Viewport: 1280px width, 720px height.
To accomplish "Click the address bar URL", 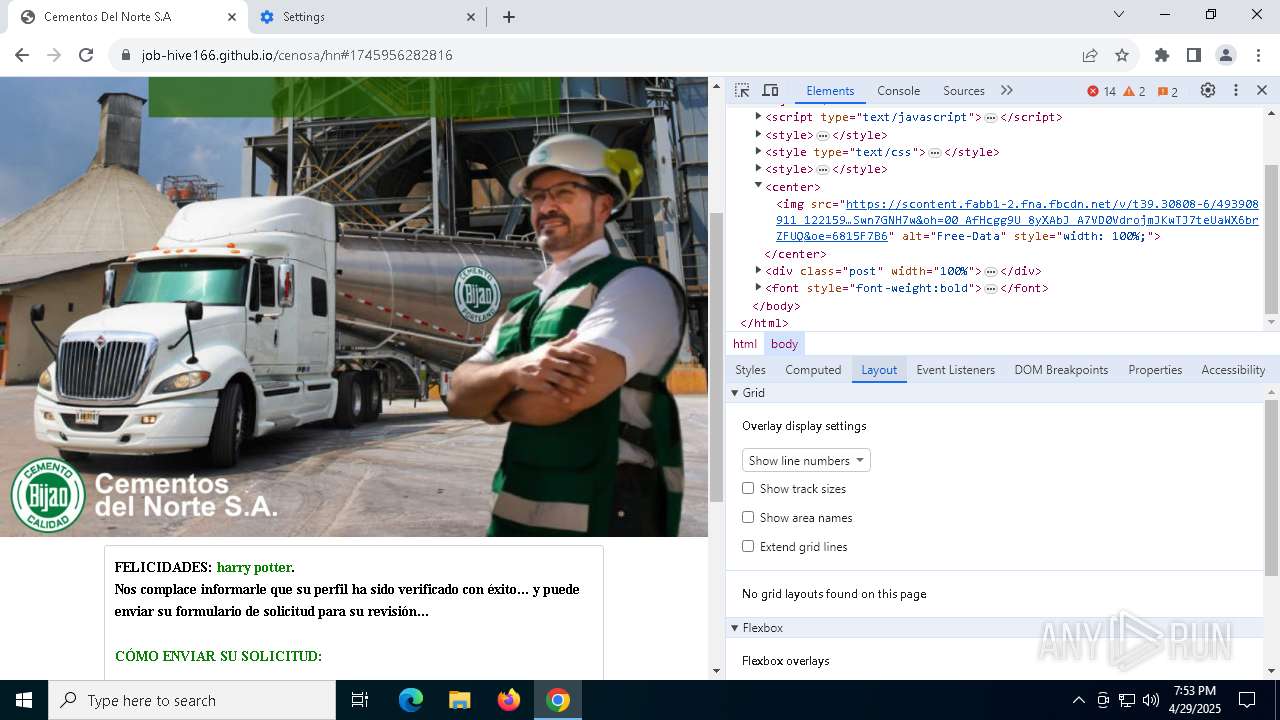I will [x=297, y=55].
